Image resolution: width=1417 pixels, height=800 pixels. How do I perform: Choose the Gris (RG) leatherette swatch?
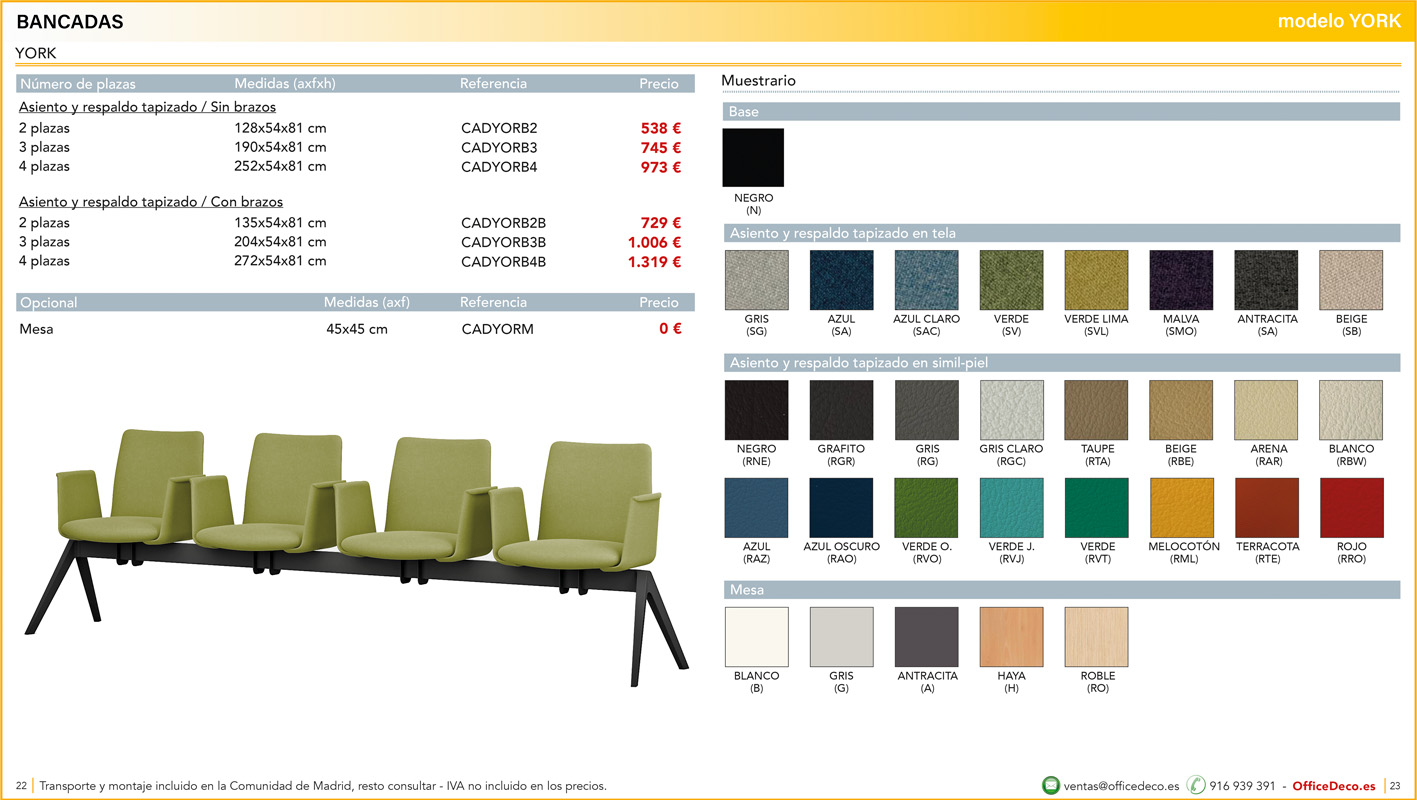[x=926, y=410]
